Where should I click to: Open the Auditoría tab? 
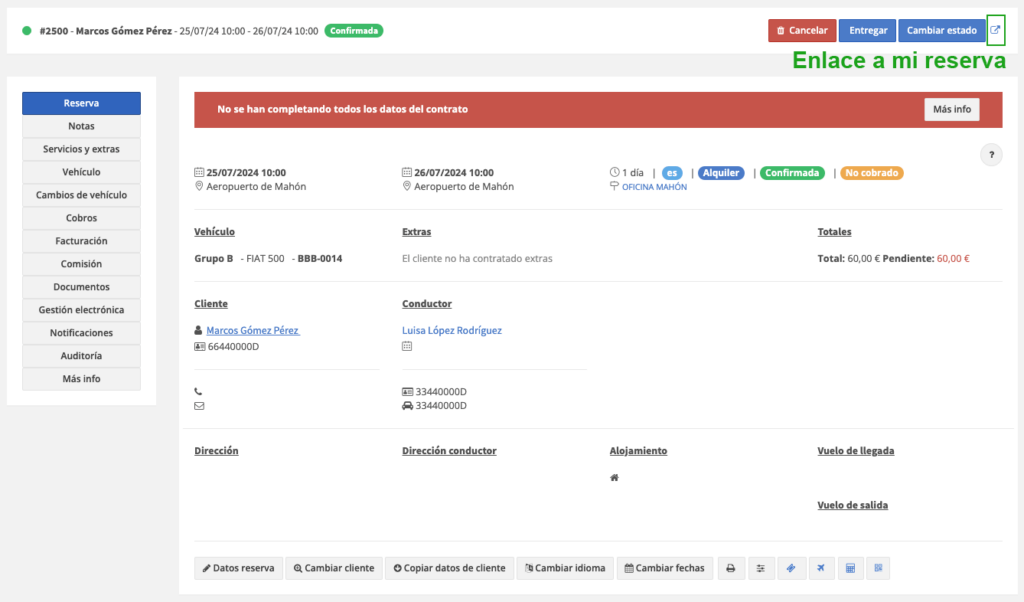[82, 356]
